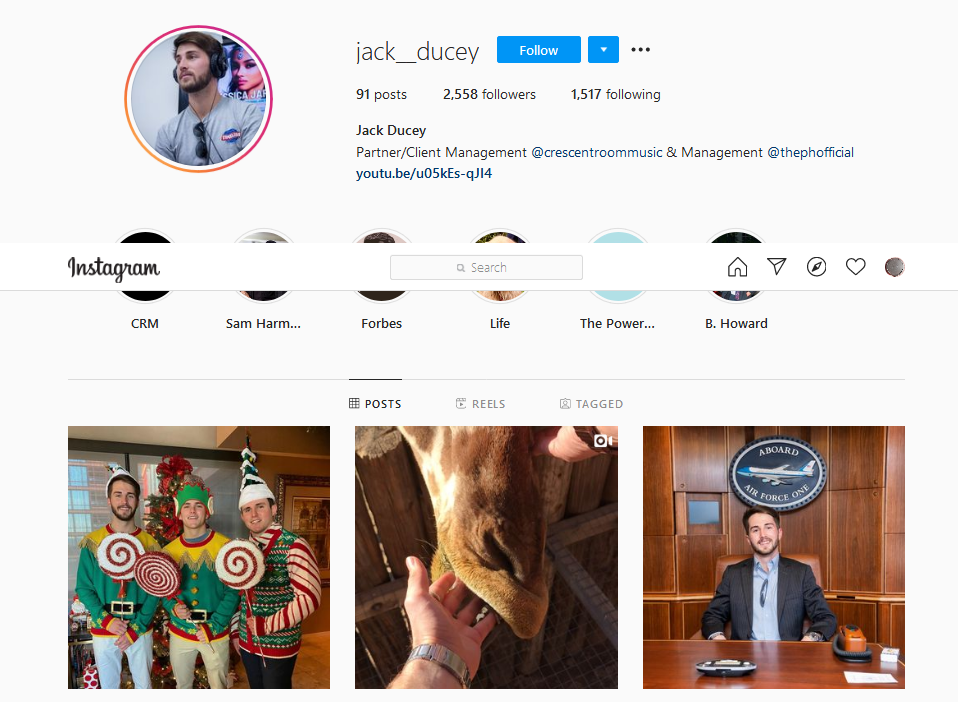Open @thephofficial mention link
The height and width of the screenshot is (702, 958).
click(x=810, y=152)
